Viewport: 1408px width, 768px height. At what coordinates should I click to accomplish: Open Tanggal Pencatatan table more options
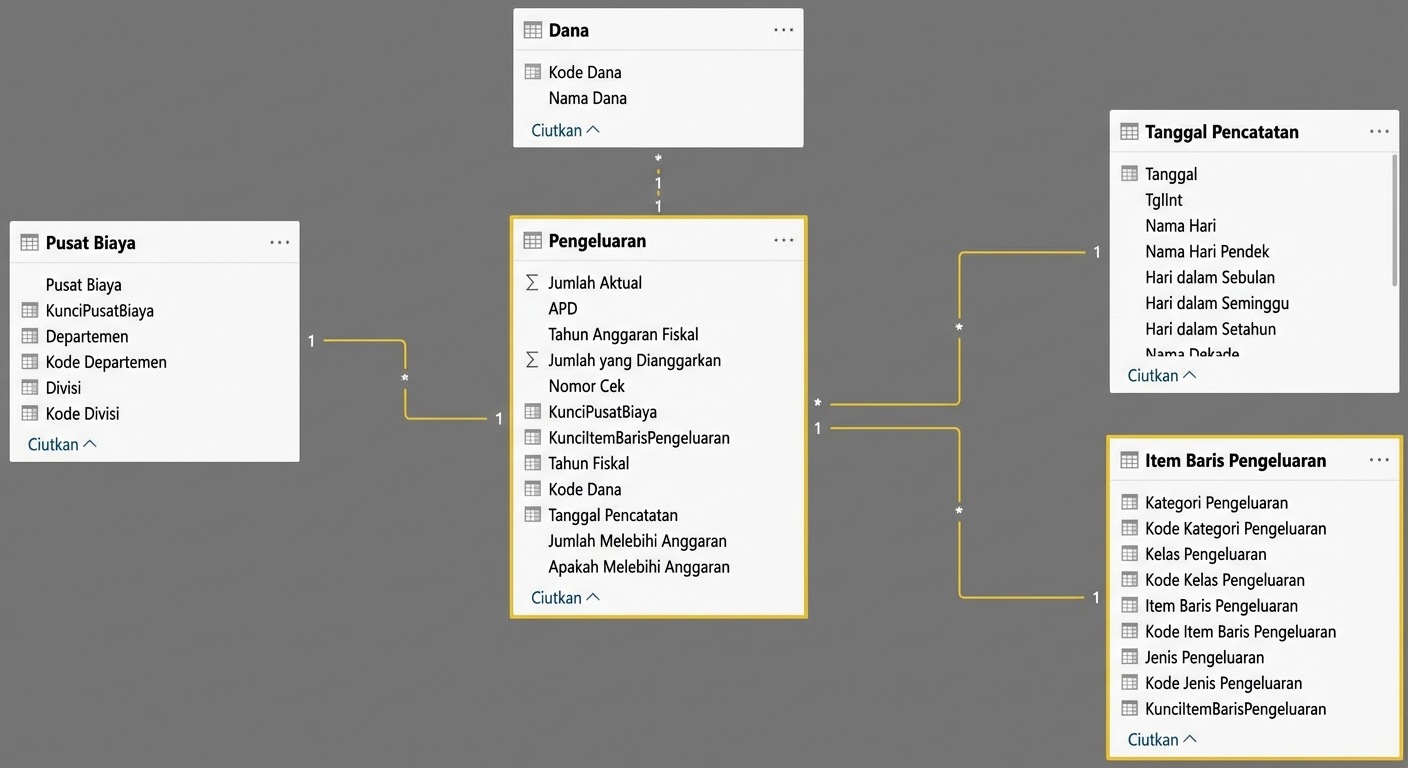(1379, 132)
